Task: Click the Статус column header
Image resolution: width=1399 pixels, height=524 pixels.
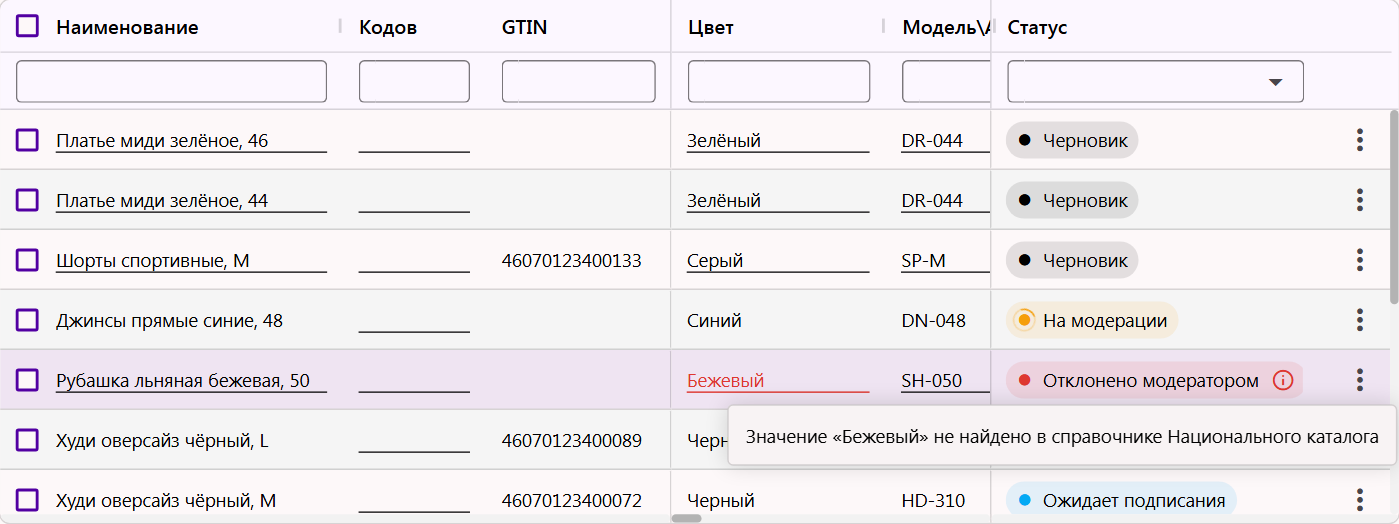Action: (1037, 27)
